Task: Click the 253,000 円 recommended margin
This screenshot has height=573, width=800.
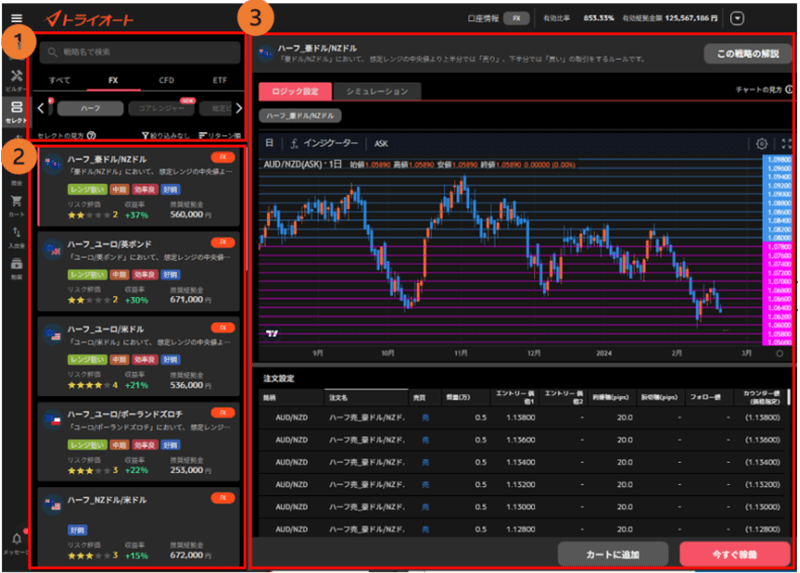Action: 191,470
